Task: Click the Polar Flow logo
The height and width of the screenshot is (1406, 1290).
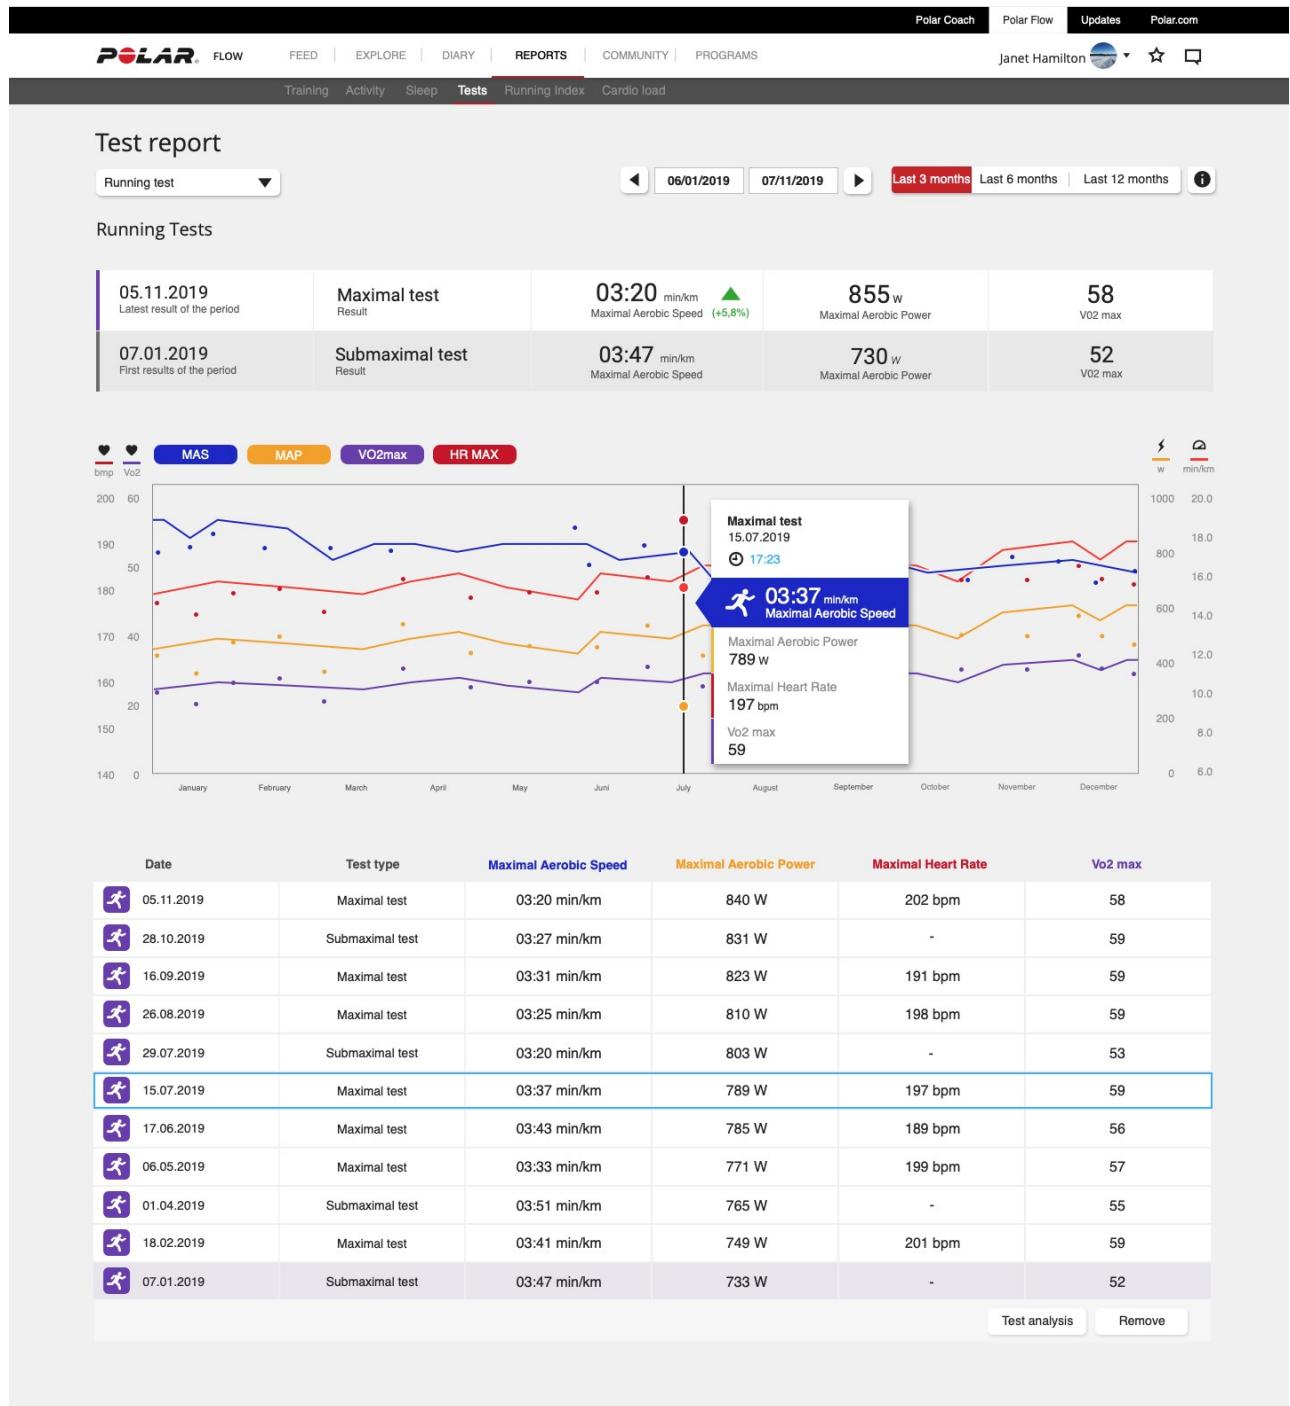Action: (x=169, y=56)
